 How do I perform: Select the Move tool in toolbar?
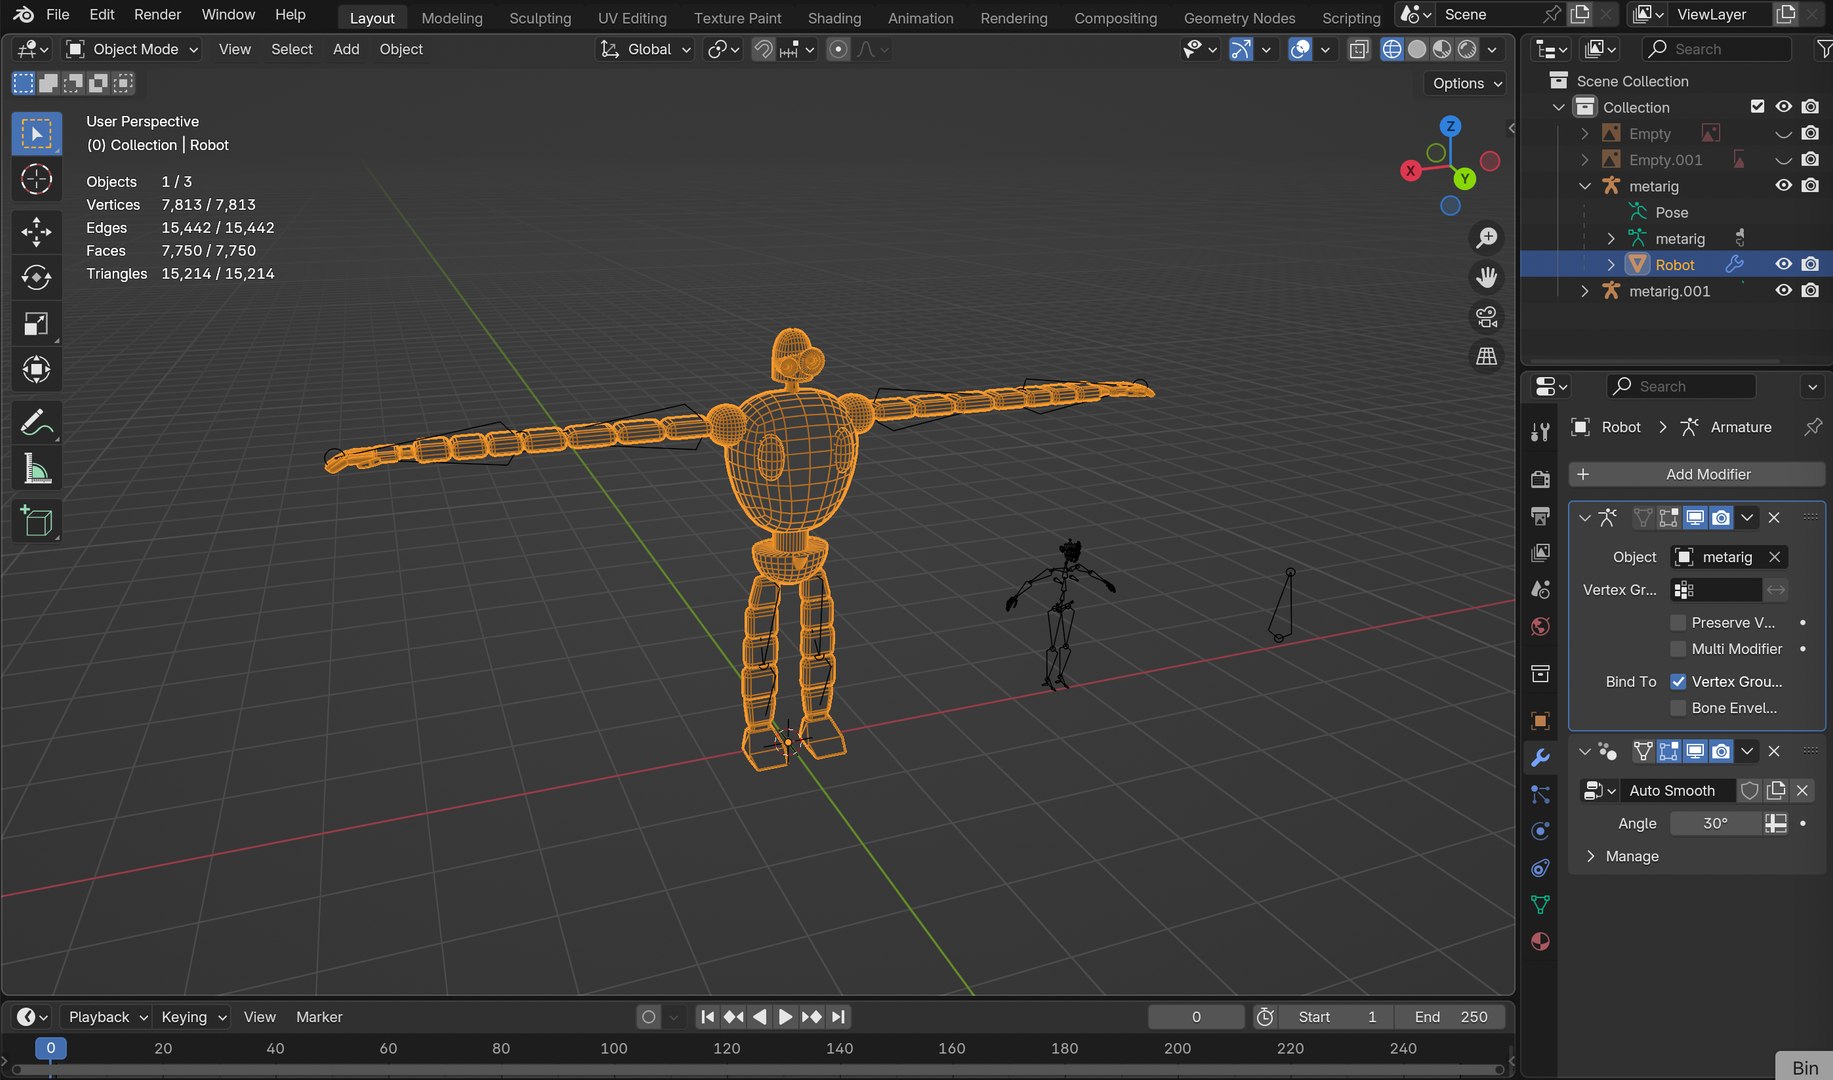click(x=36, y=232)
